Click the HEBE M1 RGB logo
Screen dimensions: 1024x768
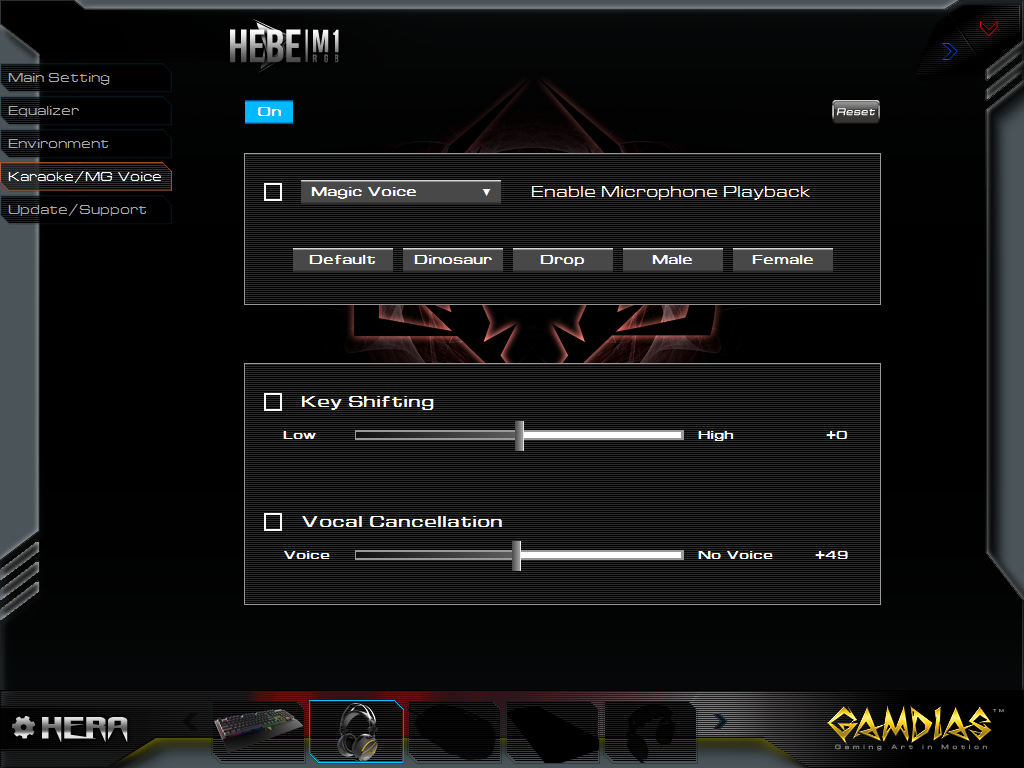pyautogui.click(x=285, y=46)
